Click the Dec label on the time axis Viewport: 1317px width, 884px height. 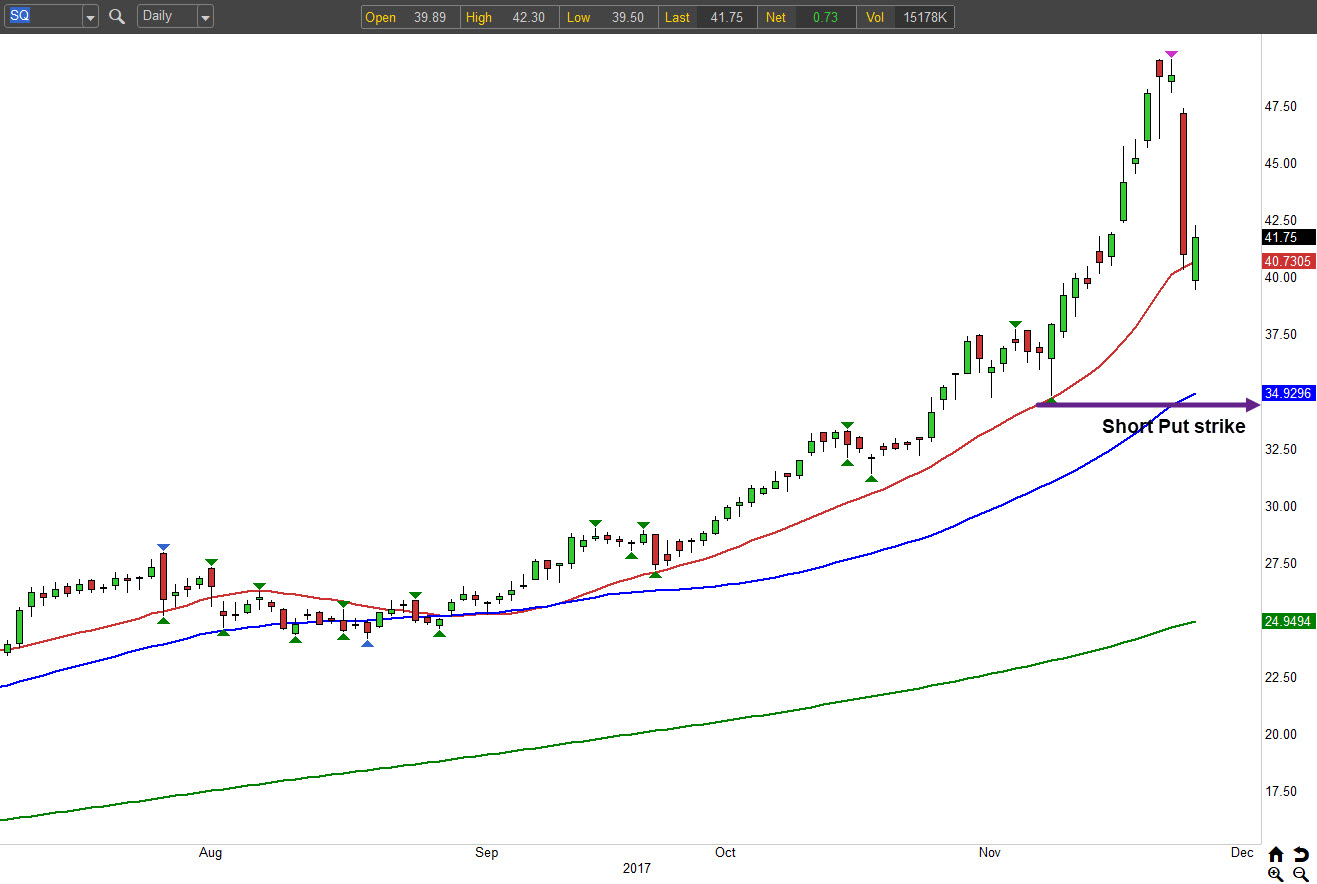pos(1241,853)
